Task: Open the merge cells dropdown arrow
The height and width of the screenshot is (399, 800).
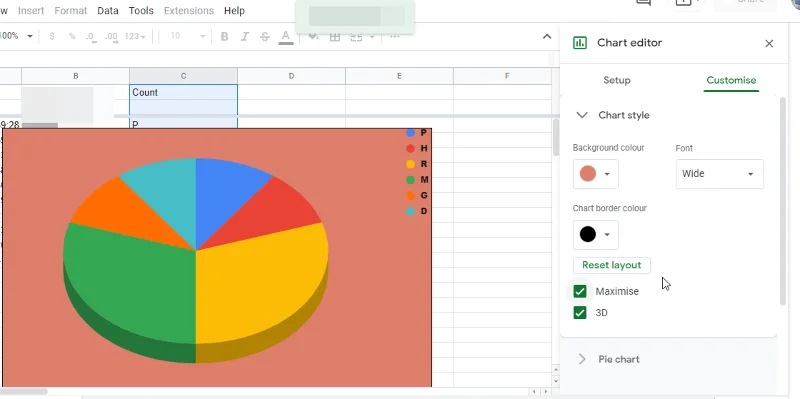Action: 371,37
